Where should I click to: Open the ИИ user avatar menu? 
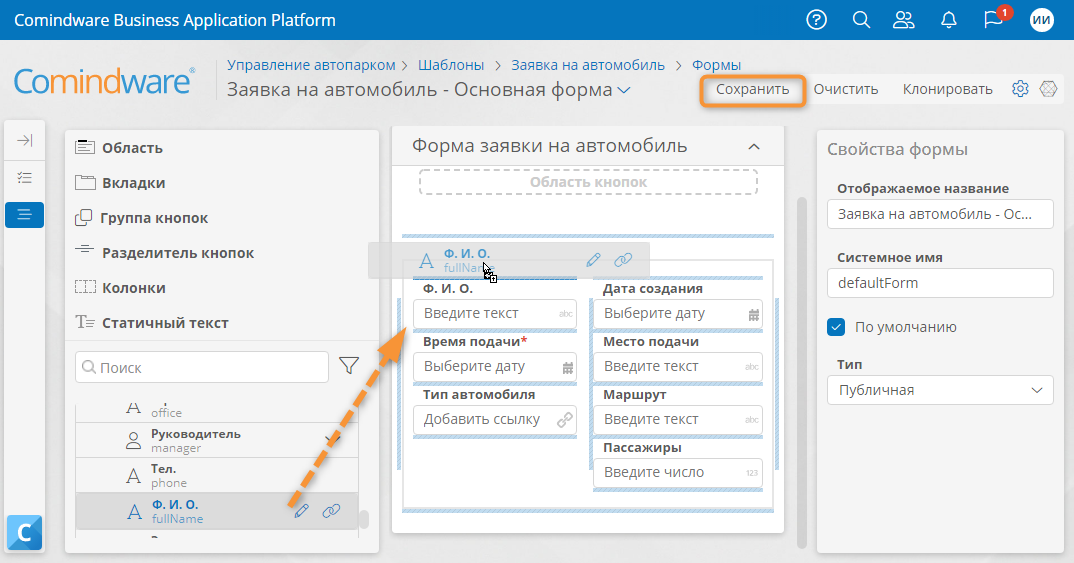click(x=1042, y=20)
